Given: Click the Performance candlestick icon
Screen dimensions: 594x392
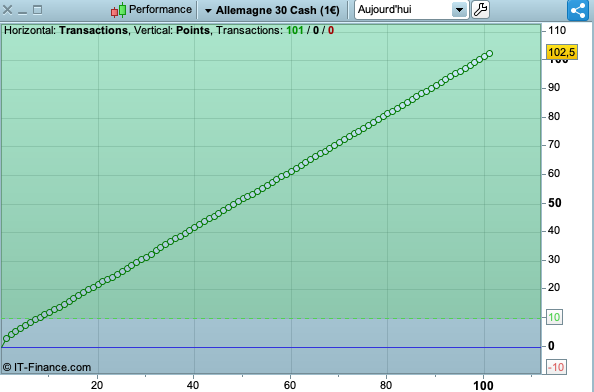Looking at the screenshot, I should pos(118,10).
